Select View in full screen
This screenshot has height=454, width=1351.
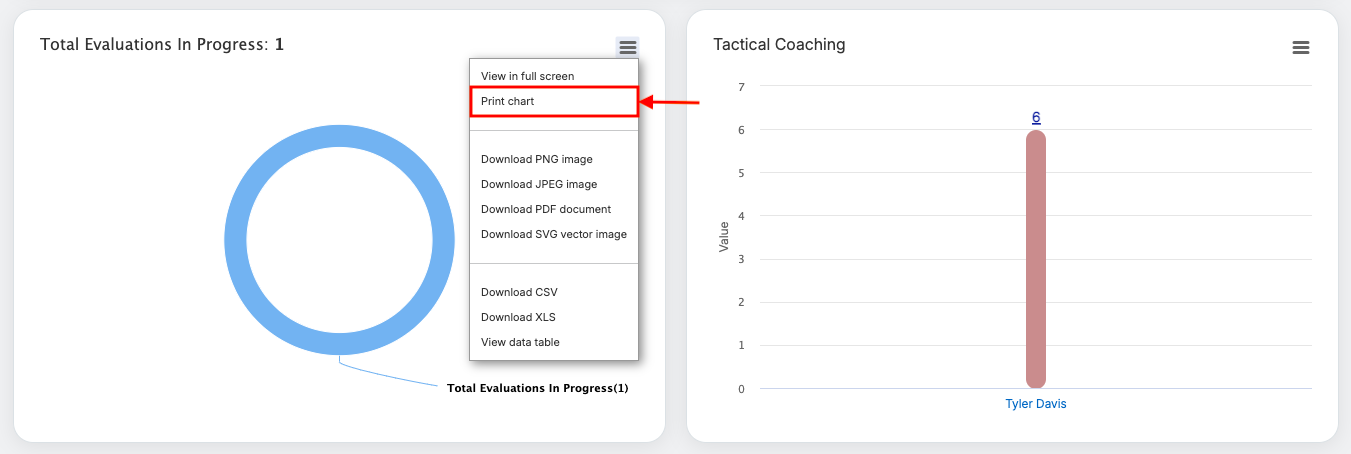pyautogui.click(x=527, y=76)
